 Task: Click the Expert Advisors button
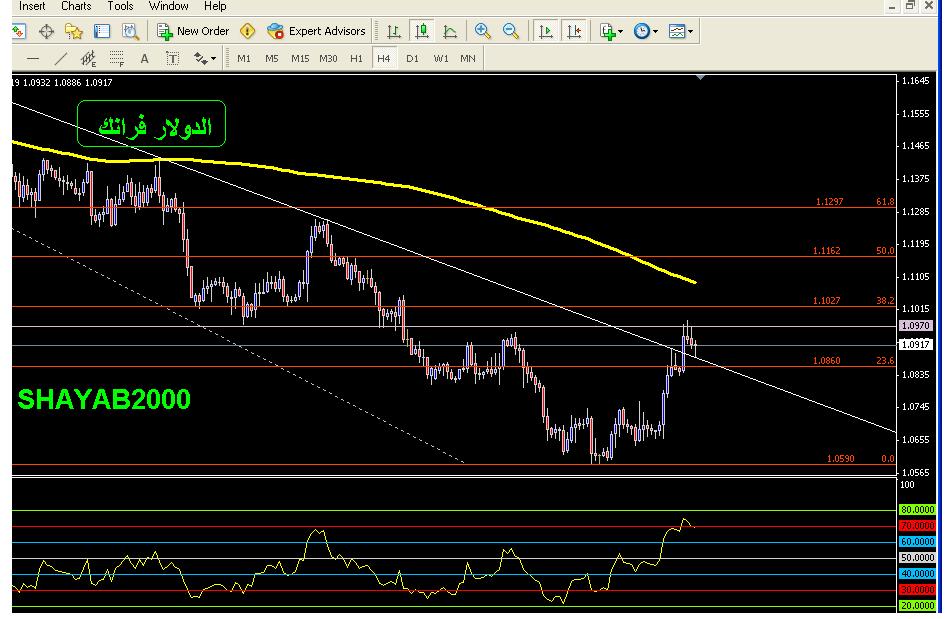click(x=317, y=31)
